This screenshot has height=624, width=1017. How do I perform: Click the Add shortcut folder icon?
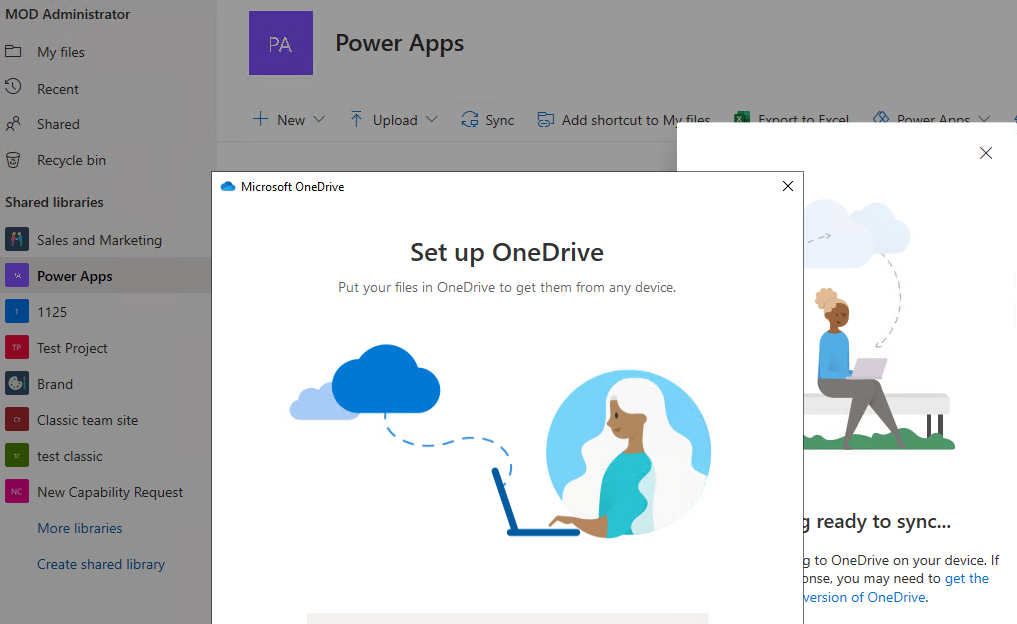pyautogui.click(x=545, y=119)
